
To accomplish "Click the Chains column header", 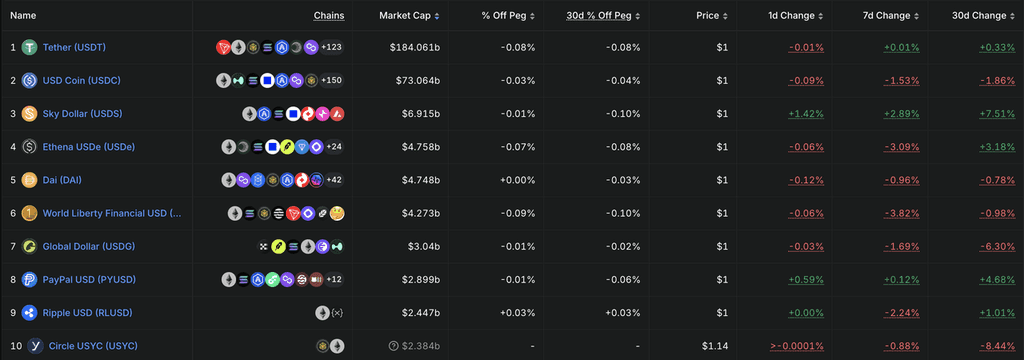I will tap(328, 16).
